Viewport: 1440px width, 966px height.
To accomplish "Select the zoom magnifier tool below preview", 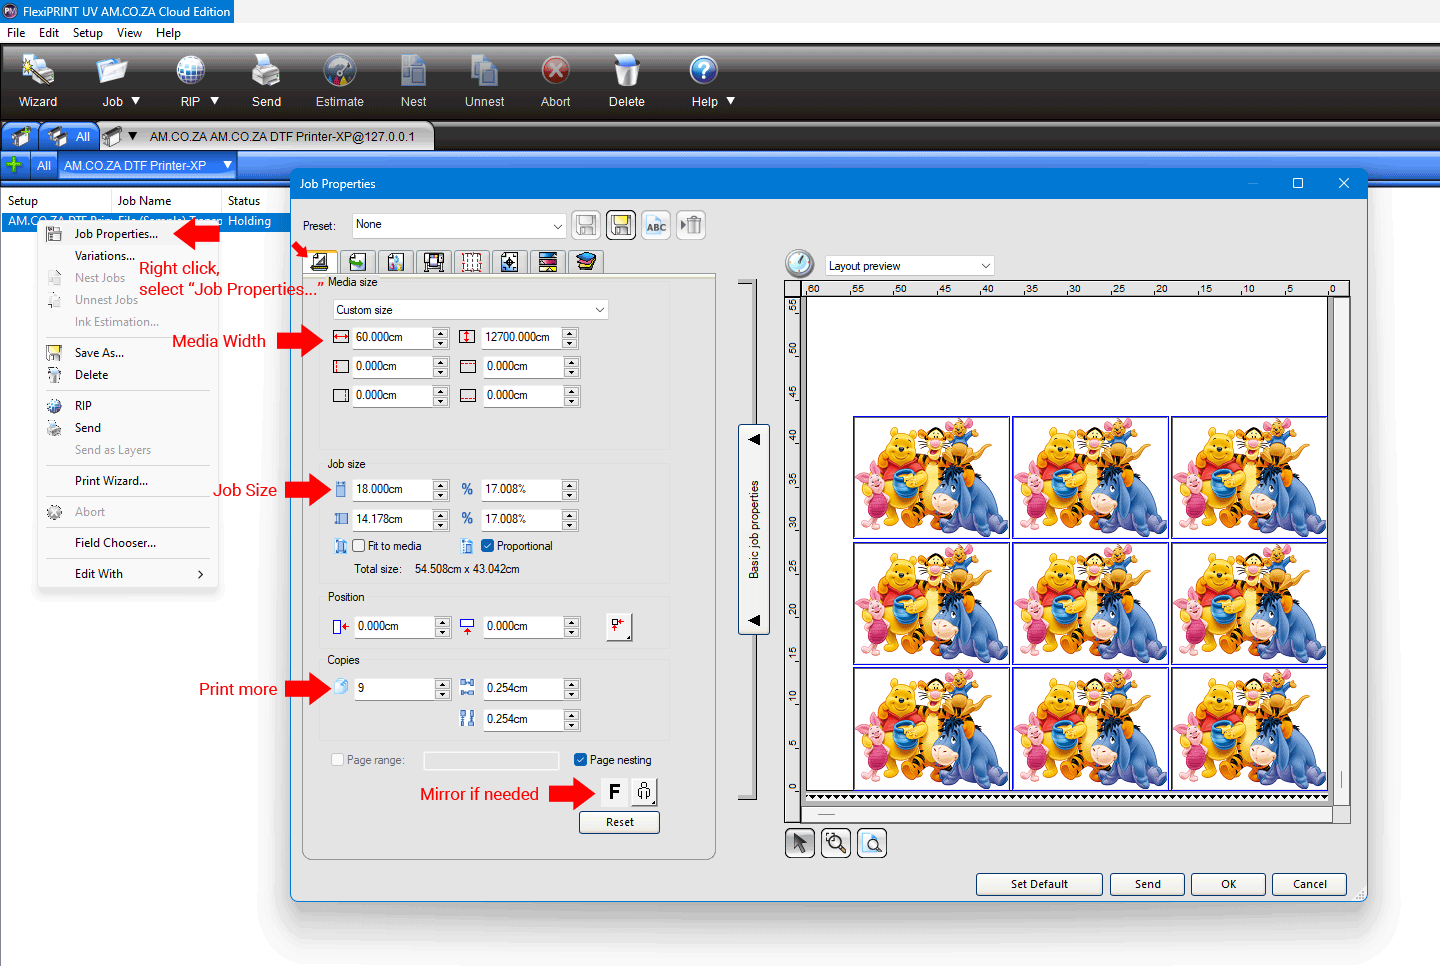I will coord(836,843).
